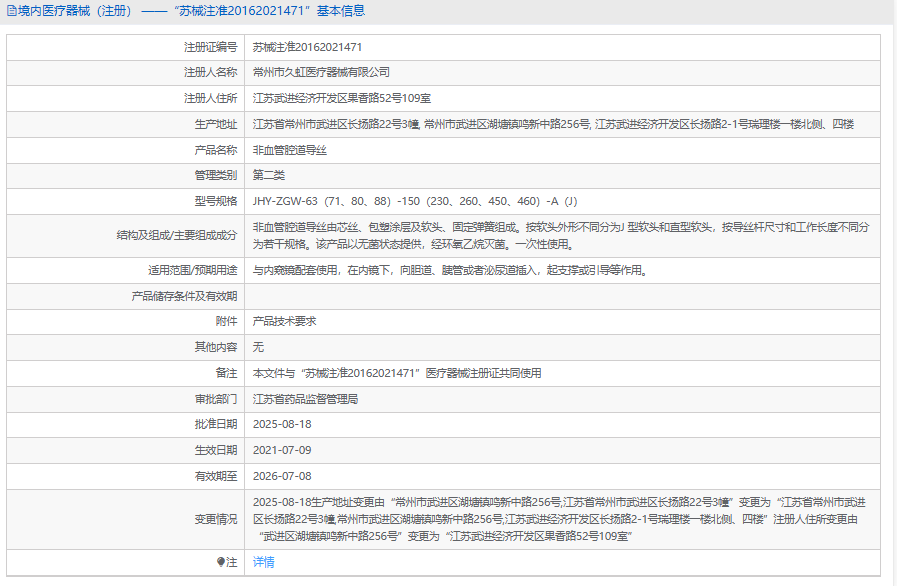The width and height of the screenshot is (897, 586).
Task: Select effective date 2021-07-09
Action: click(282, 450)
